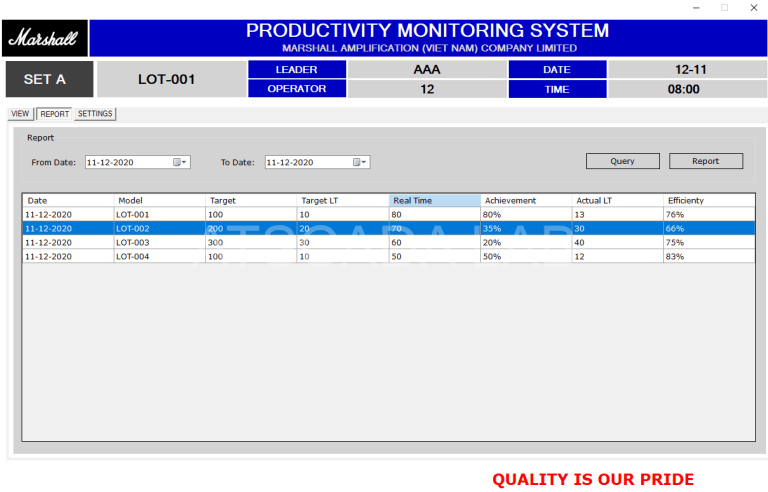The image size is (768, 492).
Task: Click the 75% efficiency cell
Action: click(709, 243)
